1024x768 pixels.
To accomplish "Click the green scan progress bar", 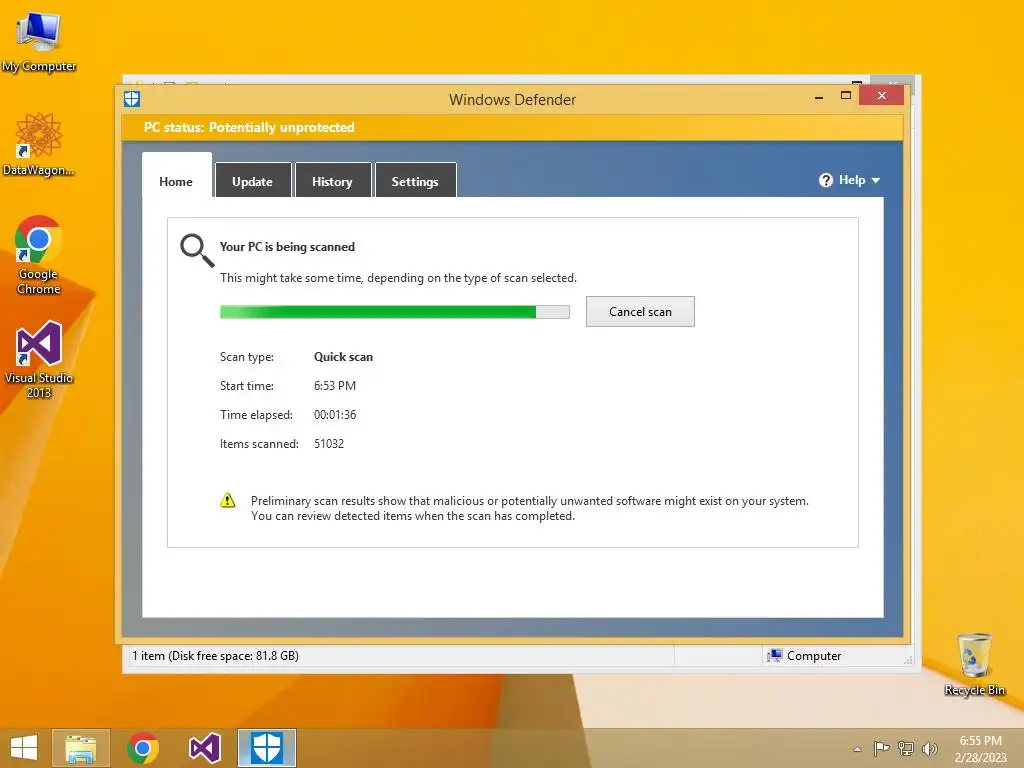I will point(394,312).
